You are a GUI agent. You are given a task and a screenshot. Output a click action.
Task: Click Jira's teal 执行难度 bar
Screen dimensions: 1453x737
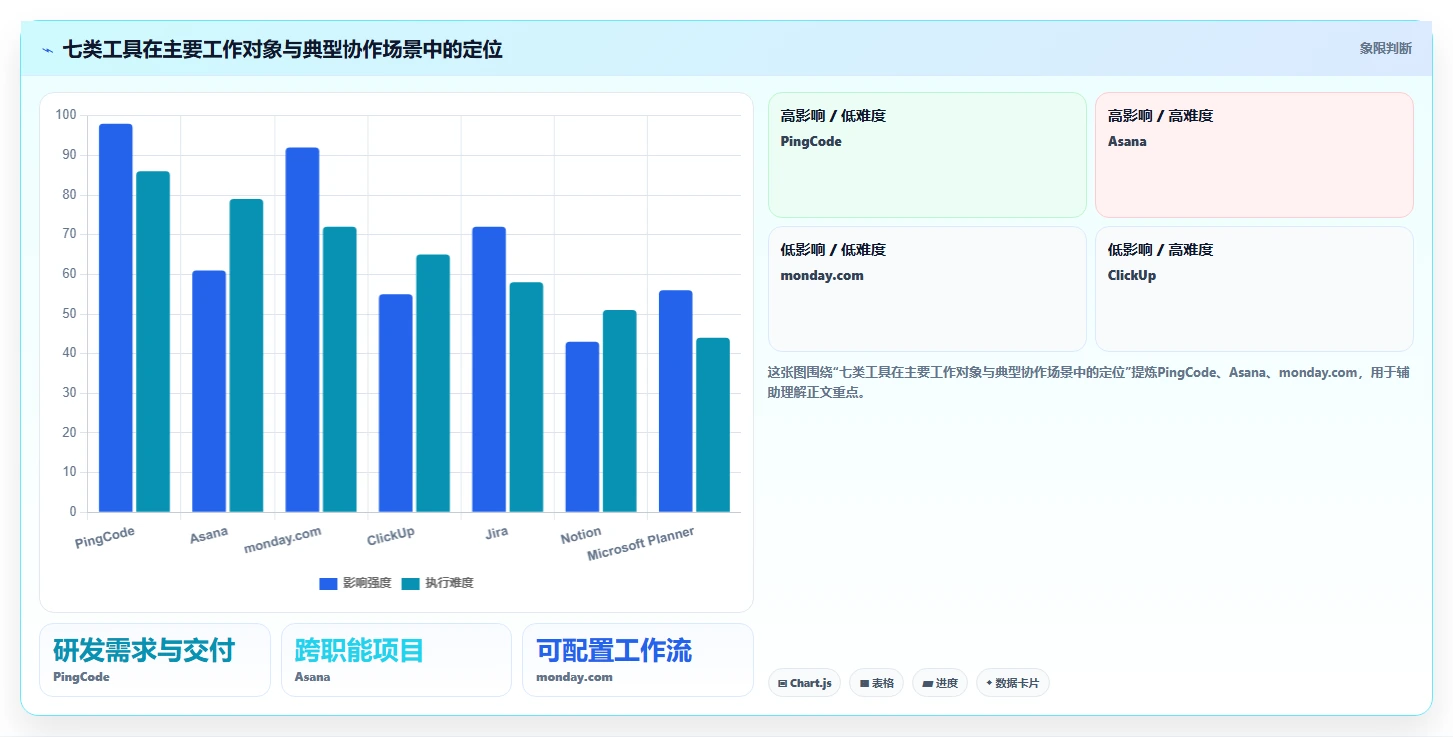click(x=526, y=397)
